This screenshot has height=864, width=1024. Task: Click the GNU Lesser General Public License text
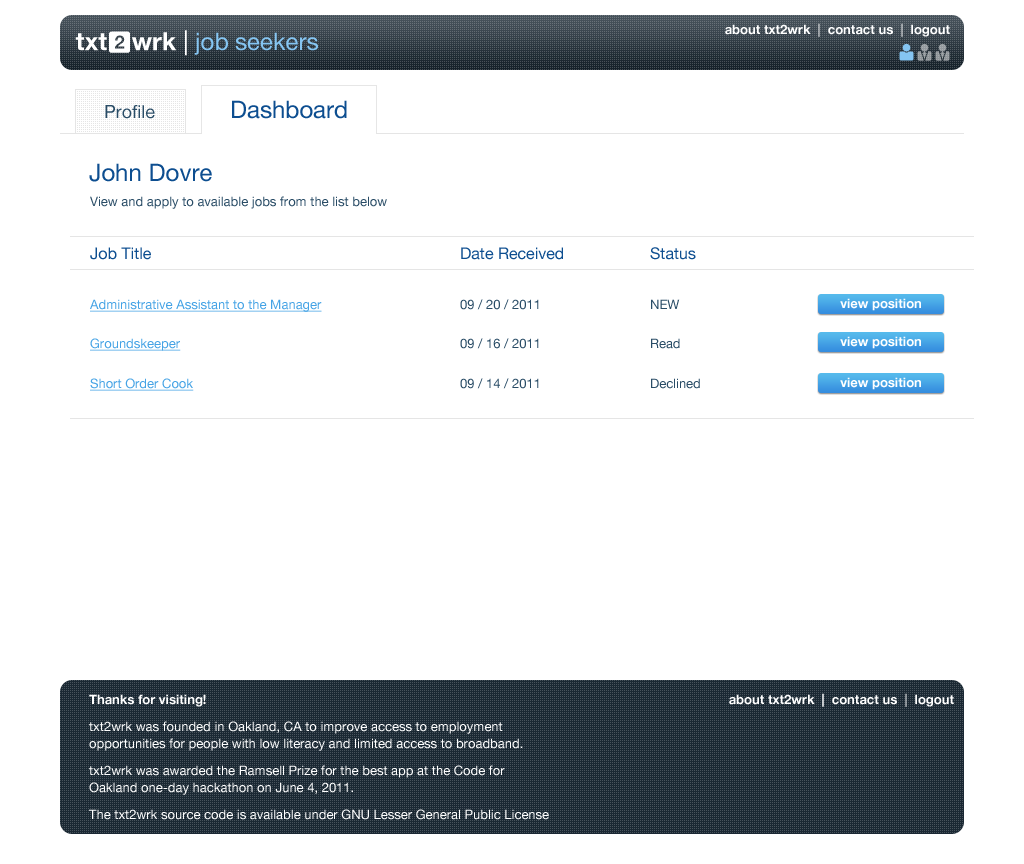[445, 815]
